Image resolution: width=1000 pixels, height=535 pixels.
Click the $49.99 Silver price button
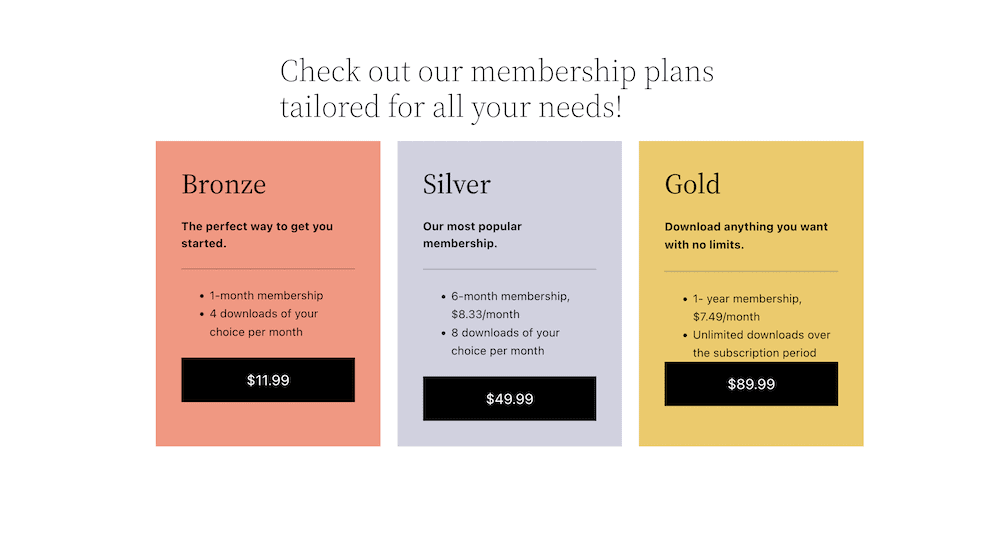pos(509,399)
